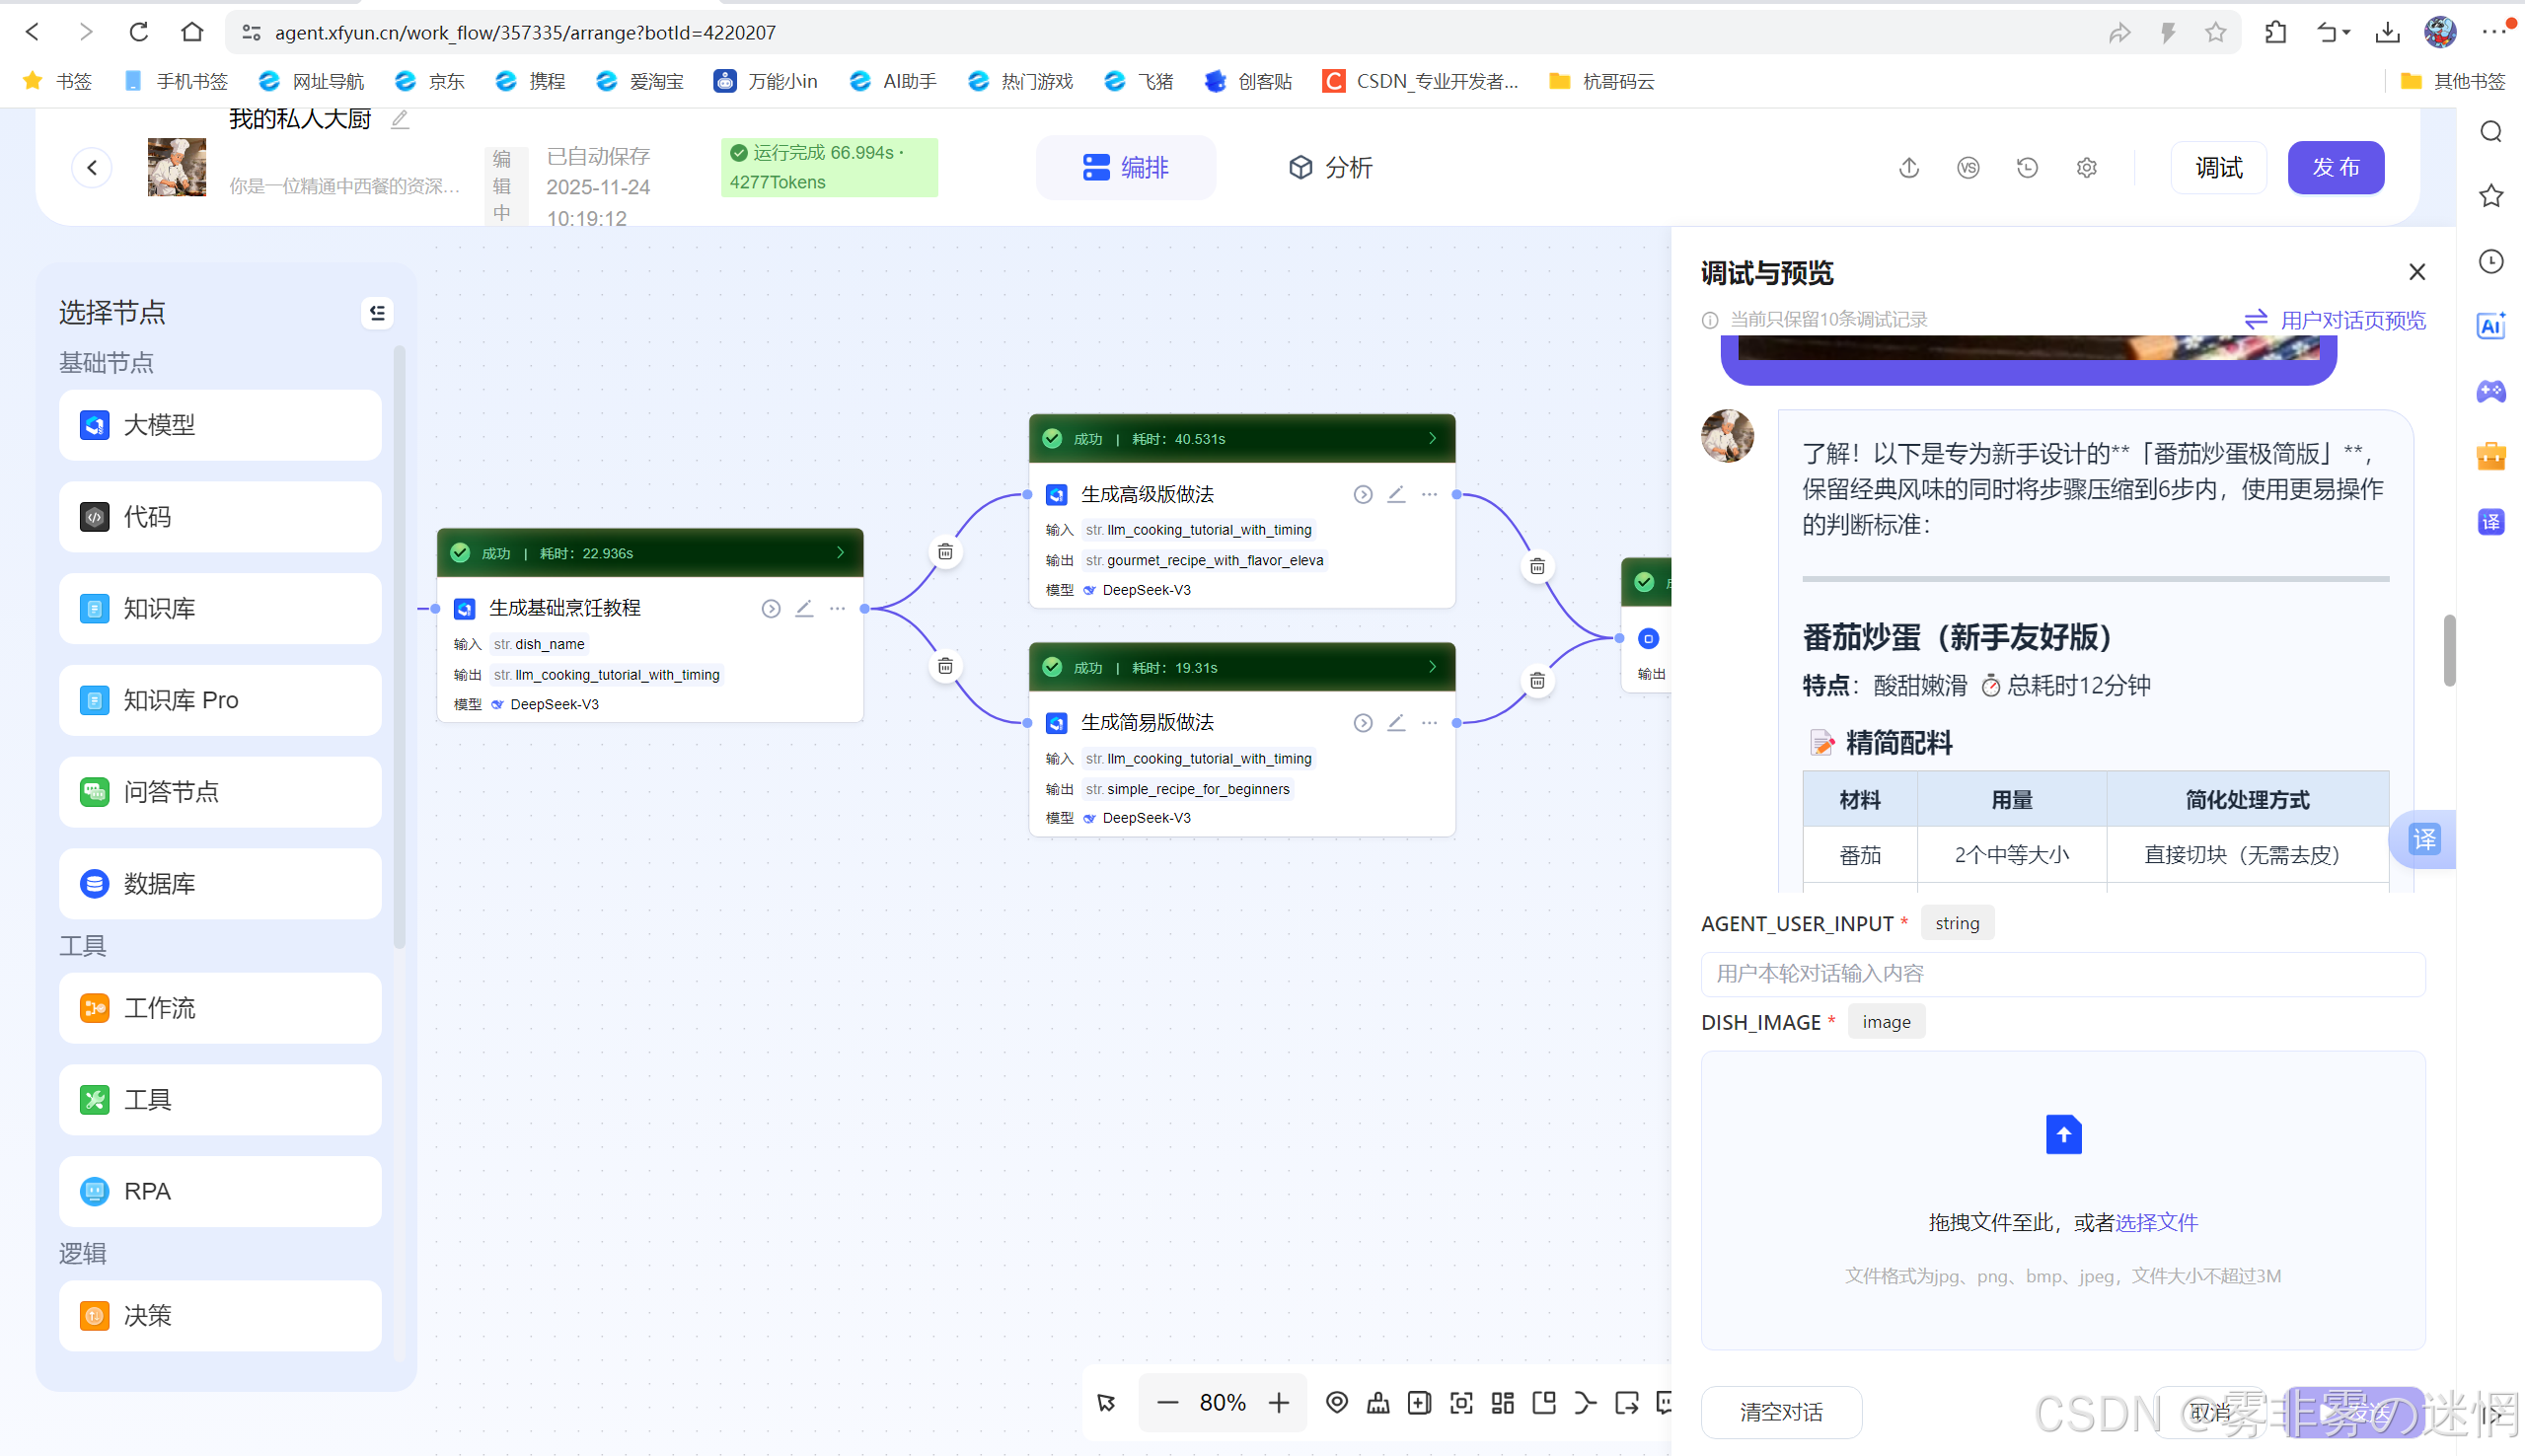Switch to the 分析 tab
This screenshot has height=1456, width=2525.
pos(1330,168)
